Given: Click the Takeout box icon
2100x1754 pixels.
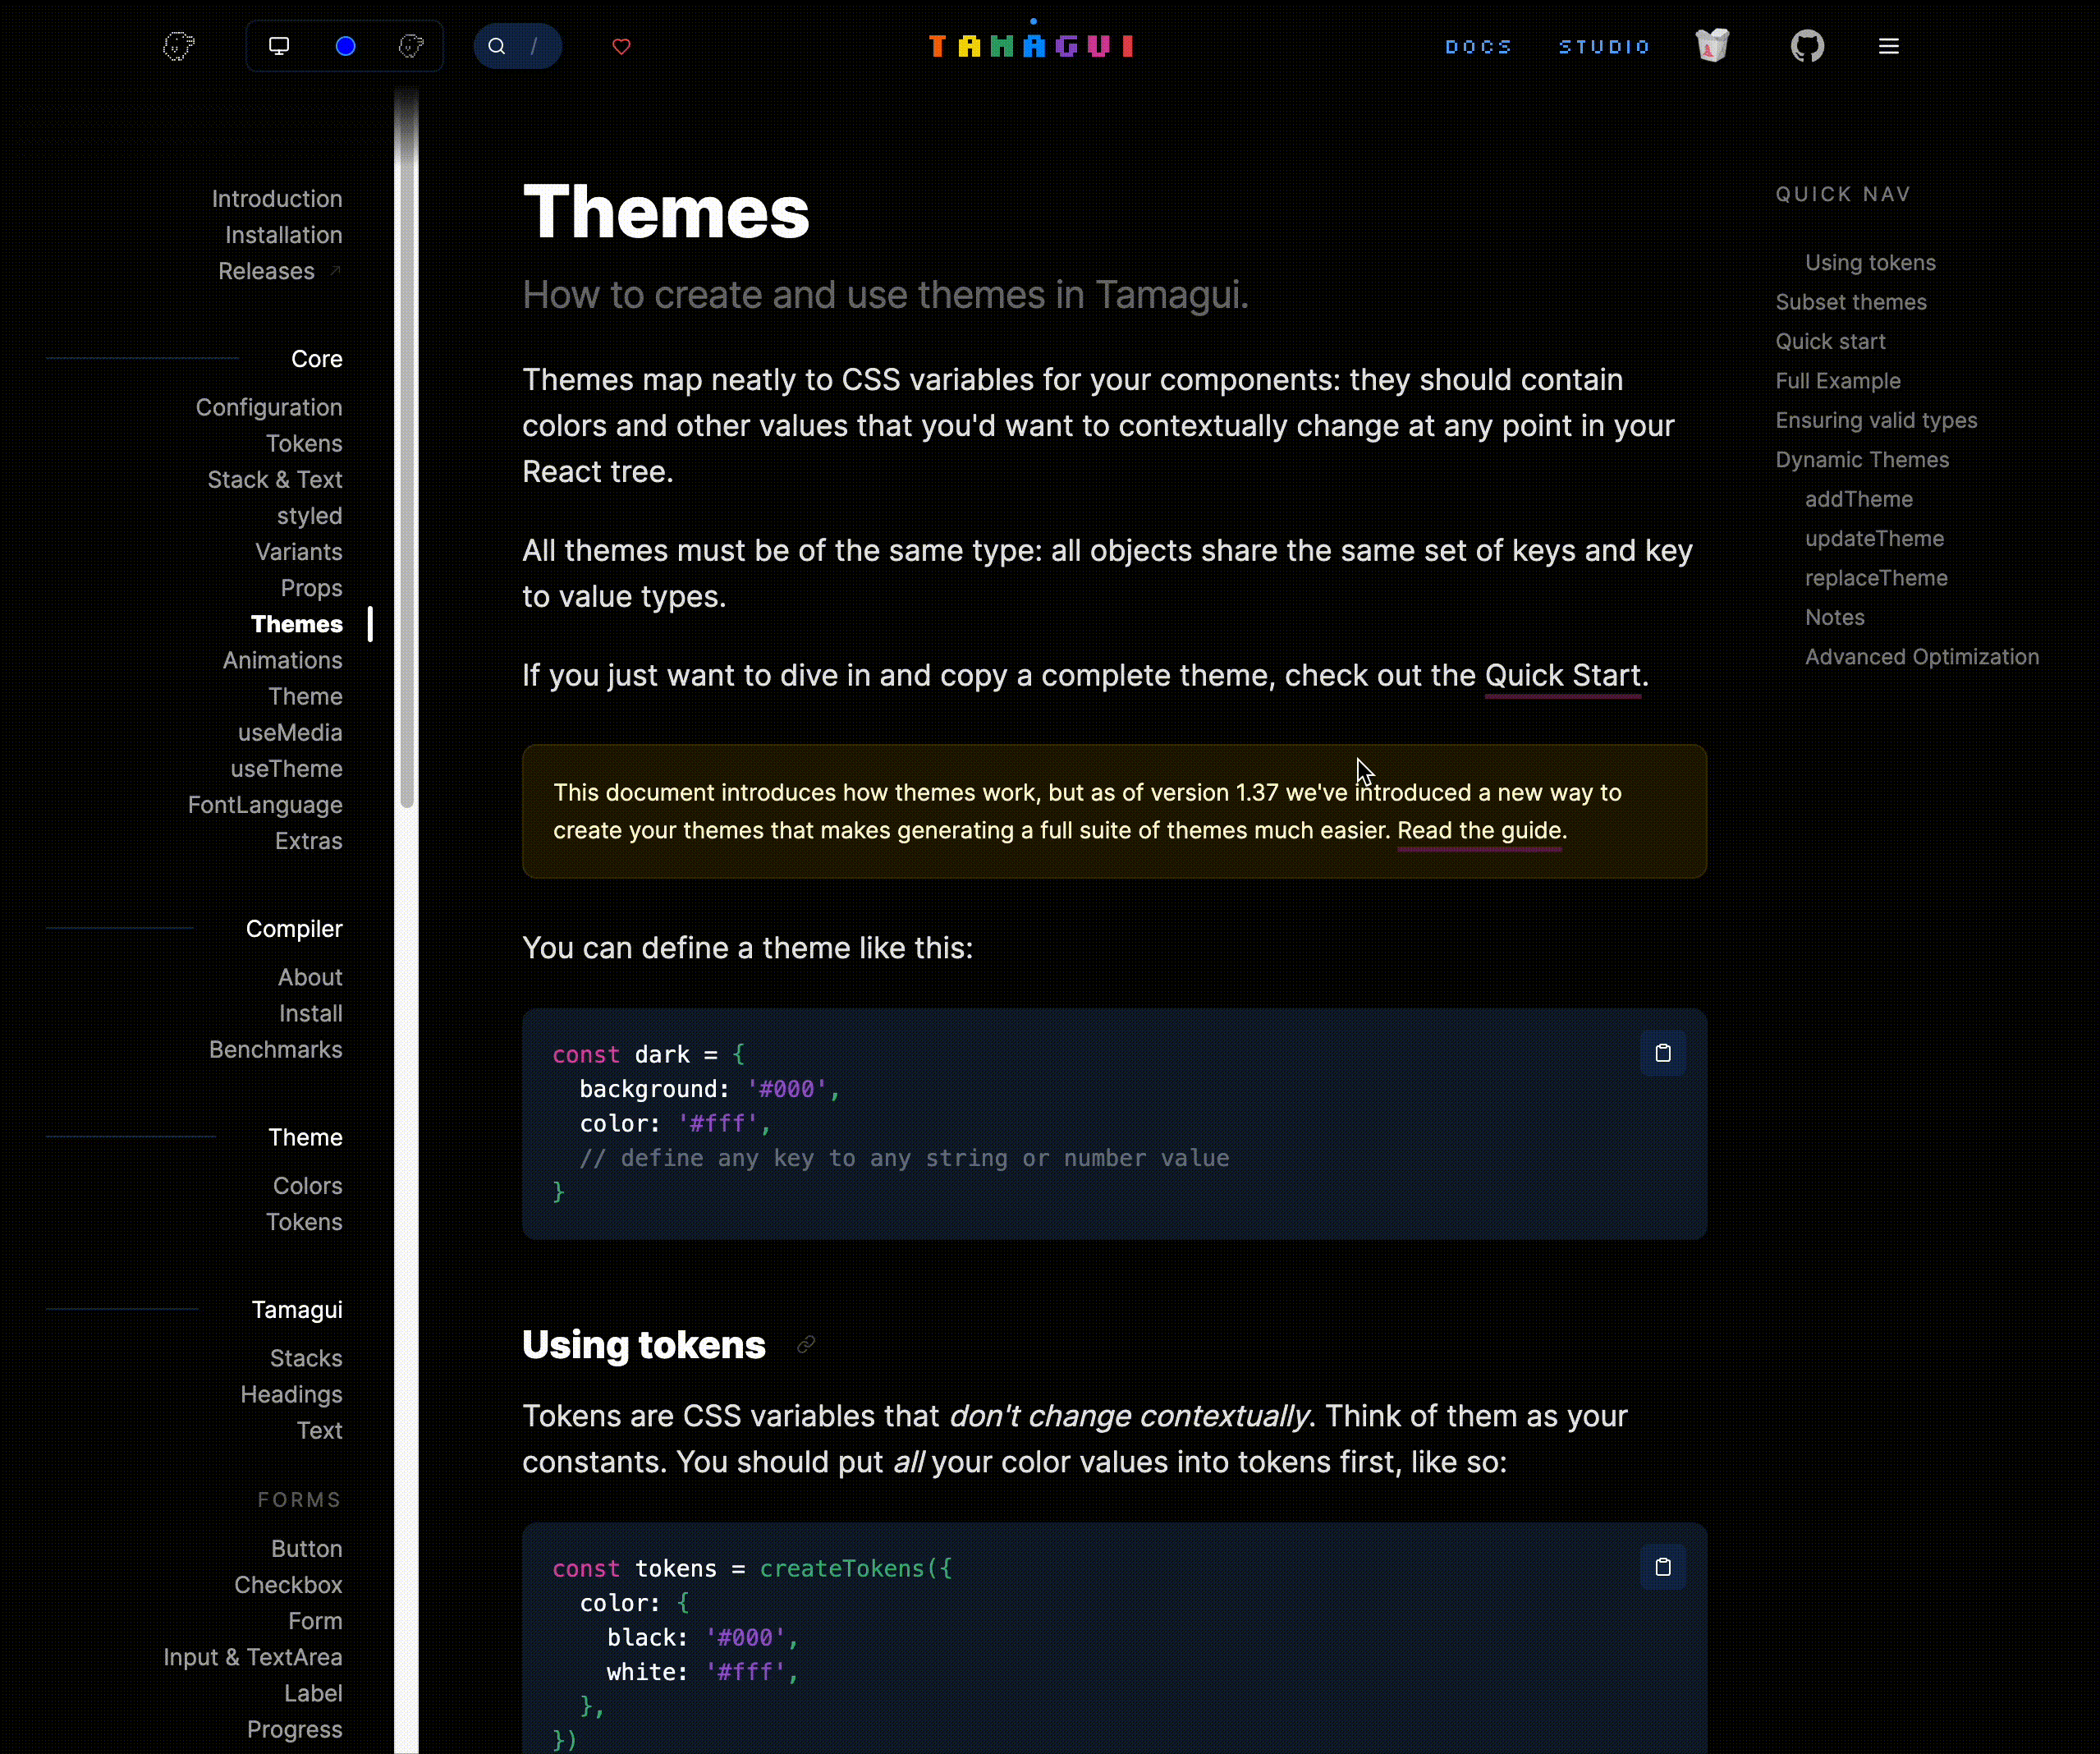Looking at the screenshot, I should tap(1712, 46).
